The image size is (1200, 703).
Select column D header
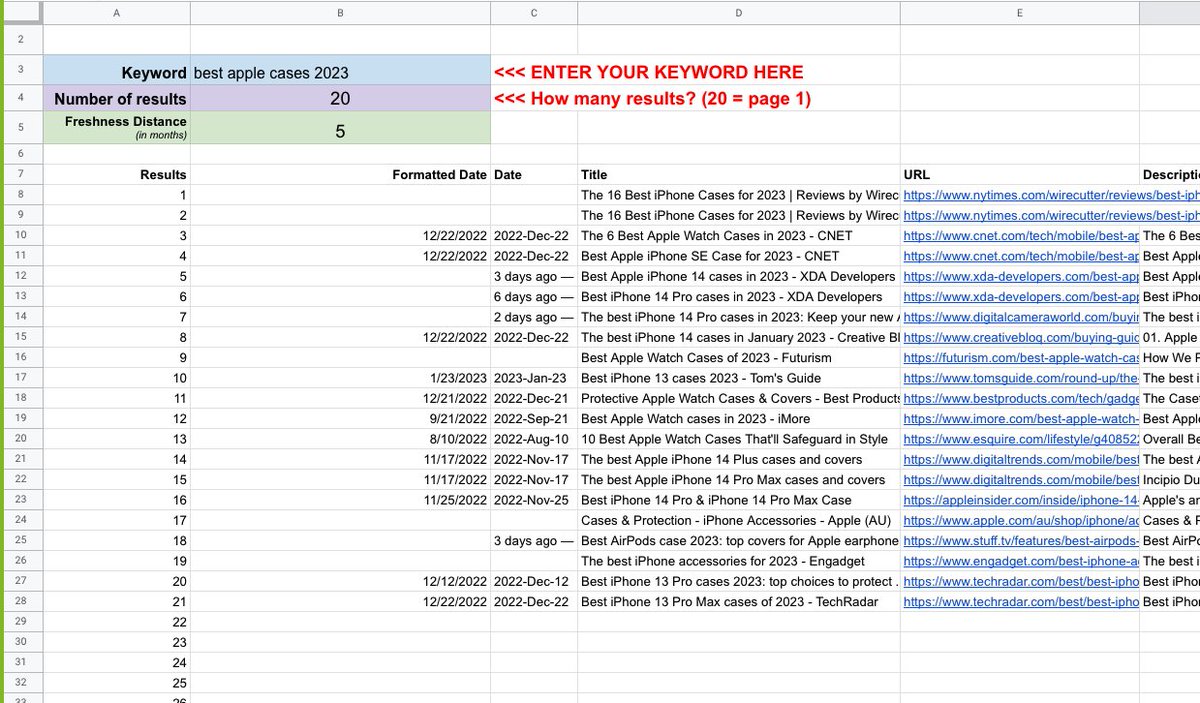point(739,12)
